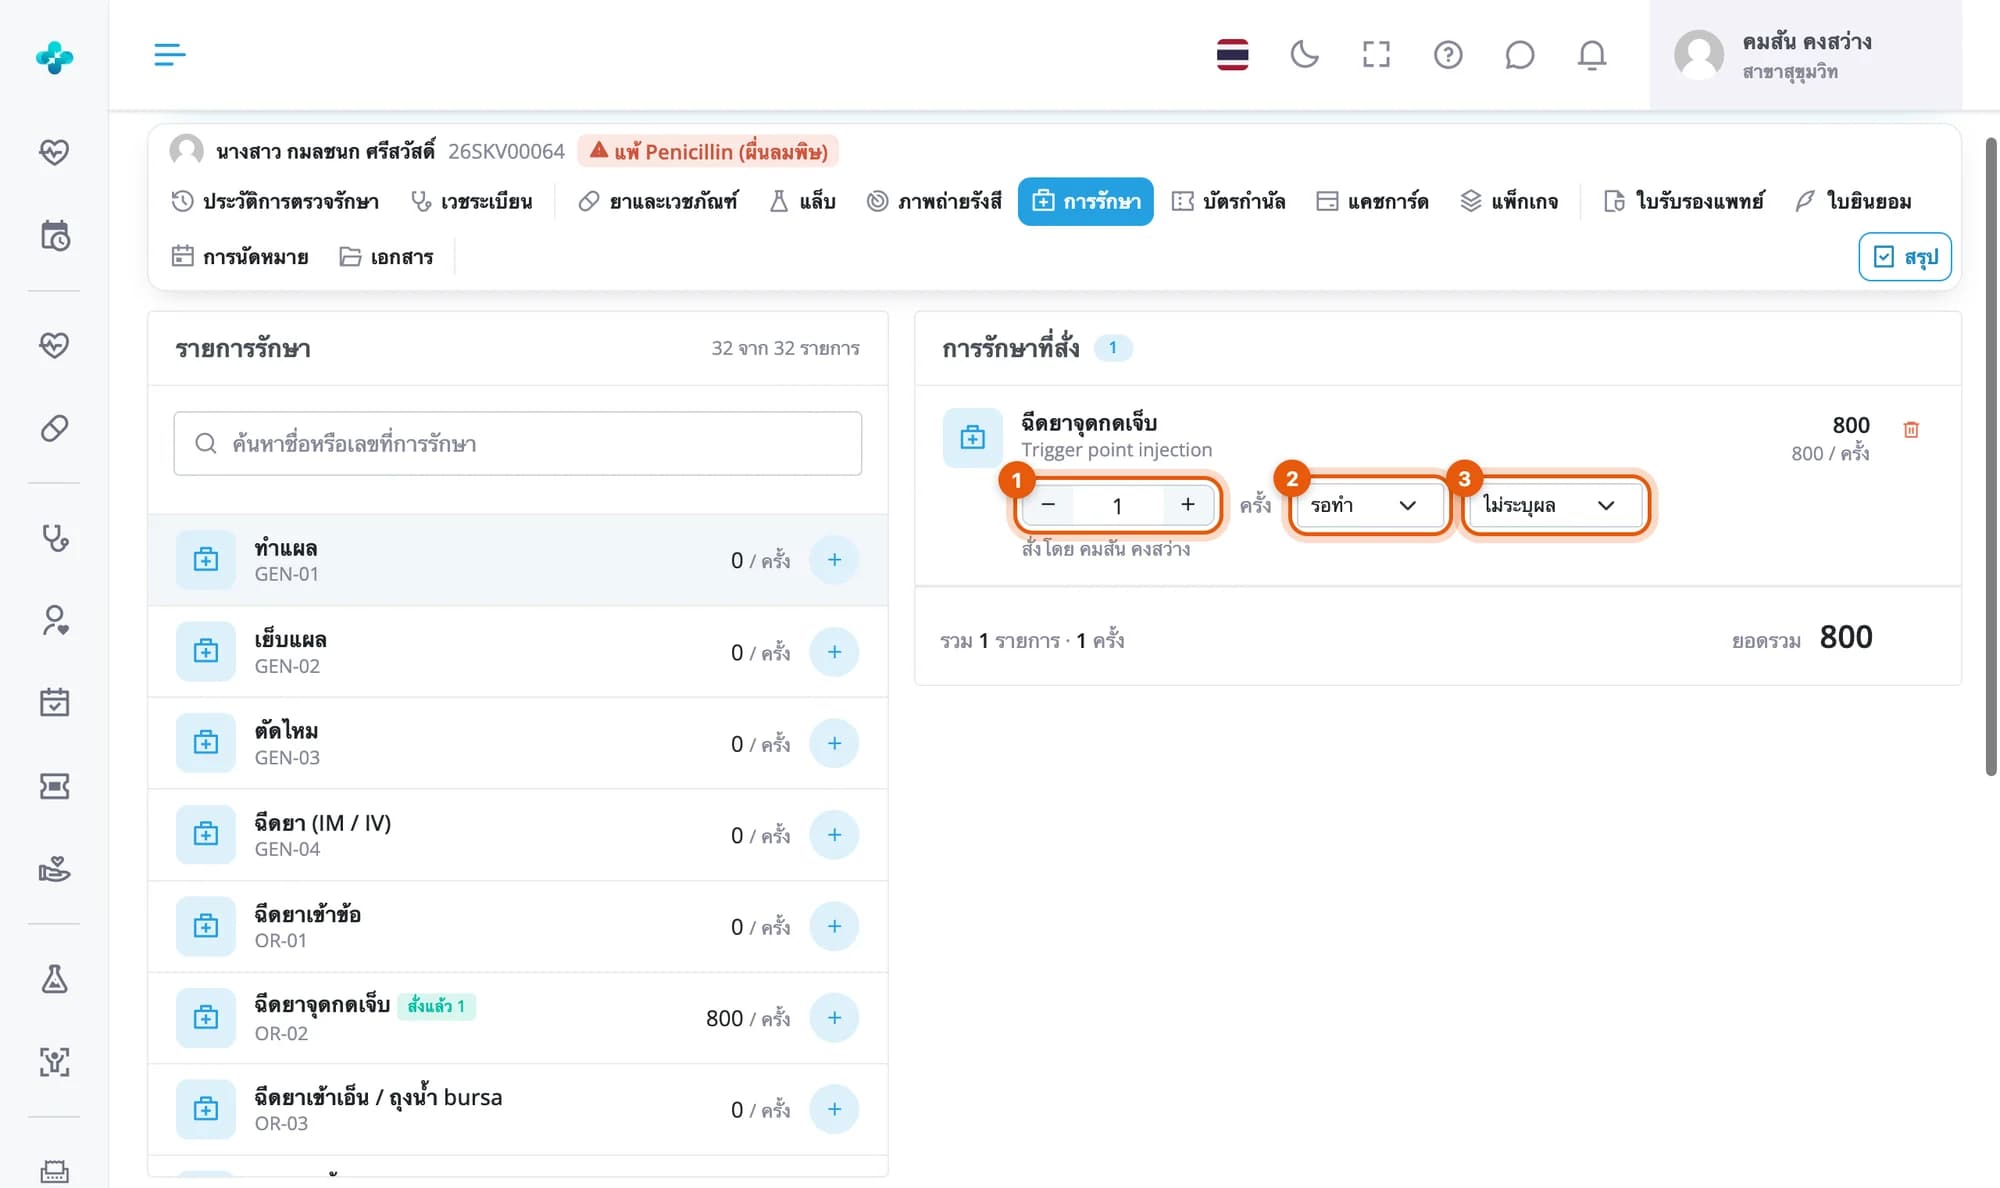Increase quantity with plus stepper
The height and width of the screenshot is (1188, 2000).
pyautogui.click(x=1187, y=505)
